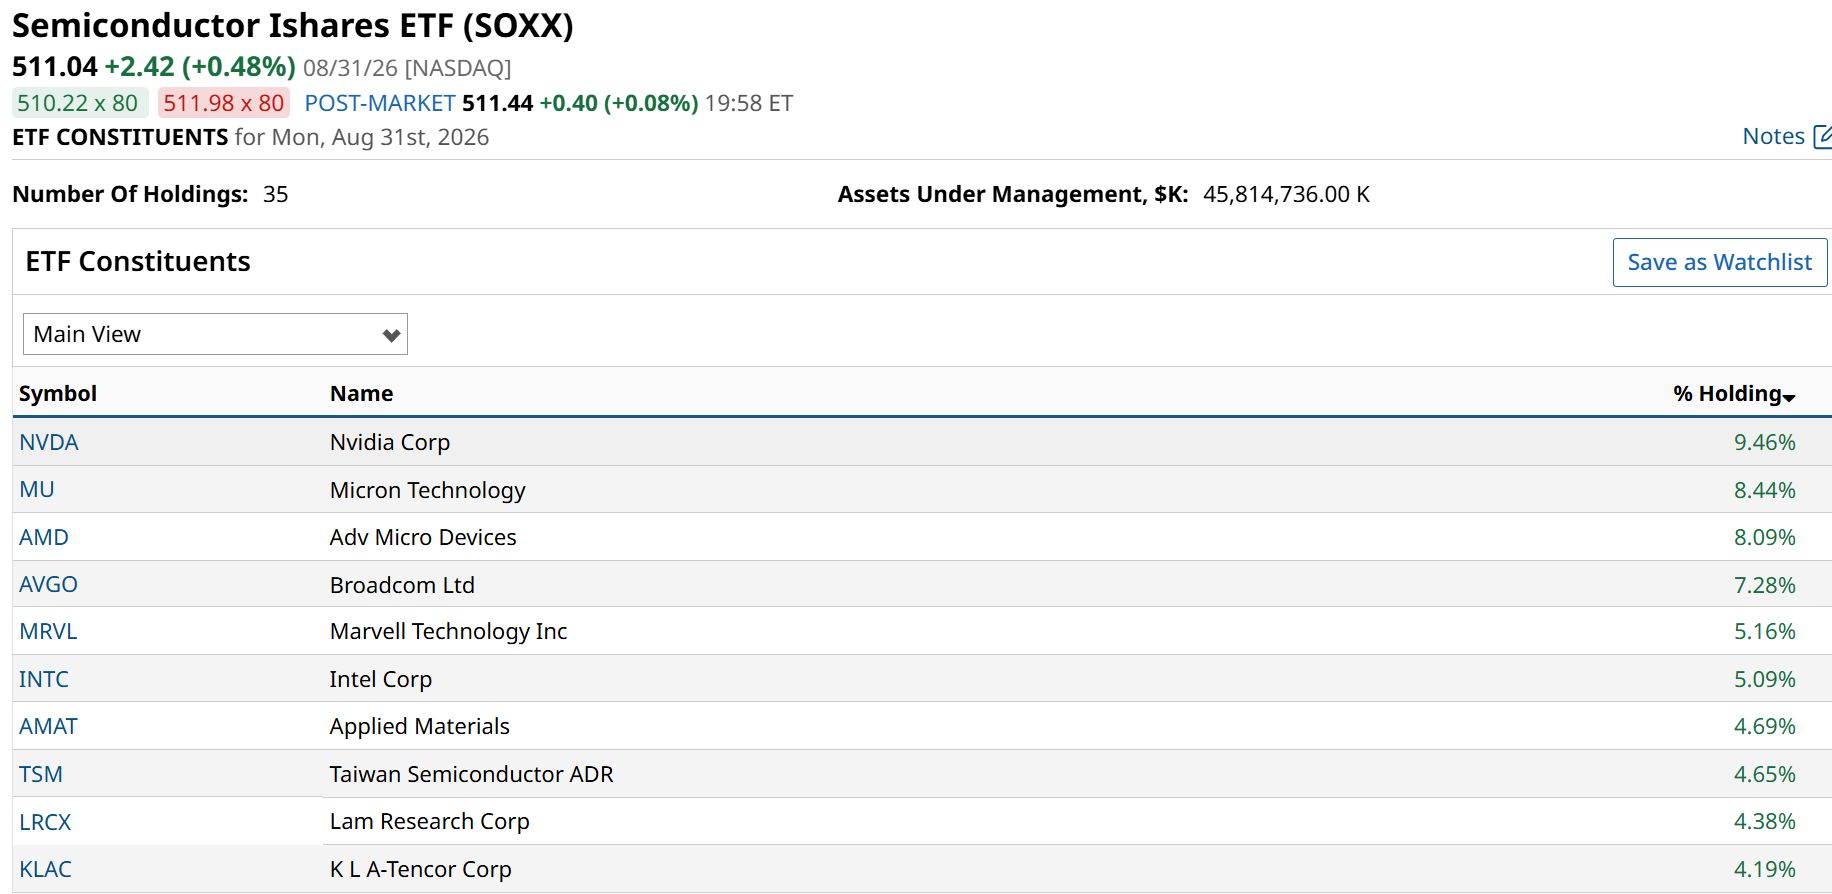Open AMAT symbol link
This screenshot has height=894, width=1832.
point(48,726)
